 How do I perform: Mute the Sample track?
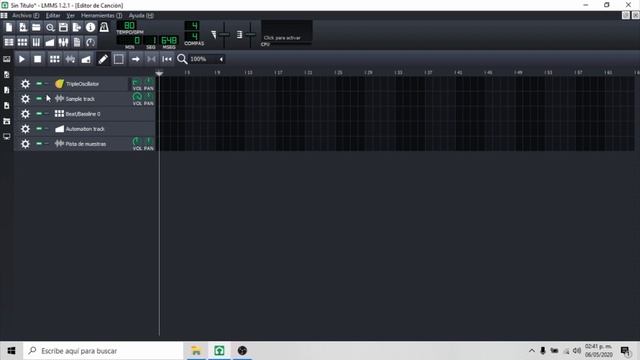click(x=39, y=99)
